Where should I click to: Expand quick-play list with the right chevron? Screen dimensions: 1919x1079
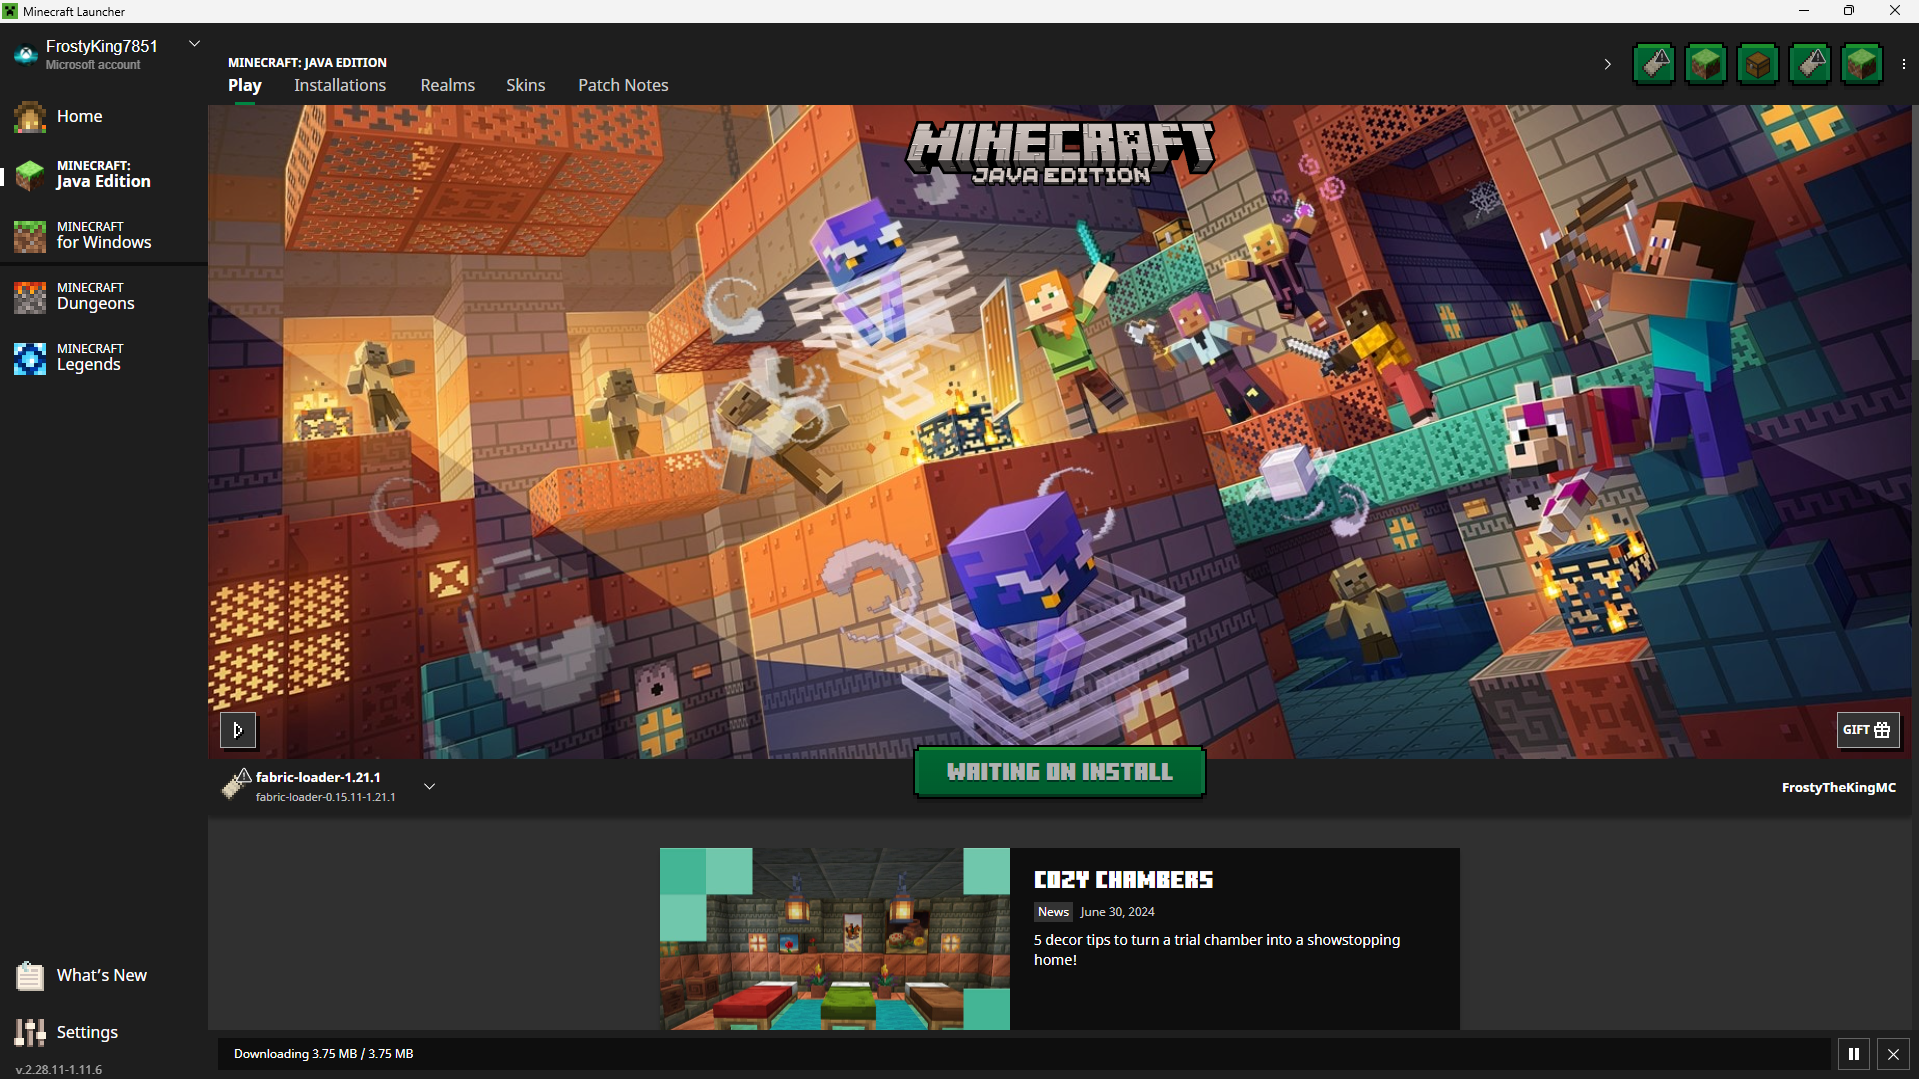click(x=1608, y=64)
